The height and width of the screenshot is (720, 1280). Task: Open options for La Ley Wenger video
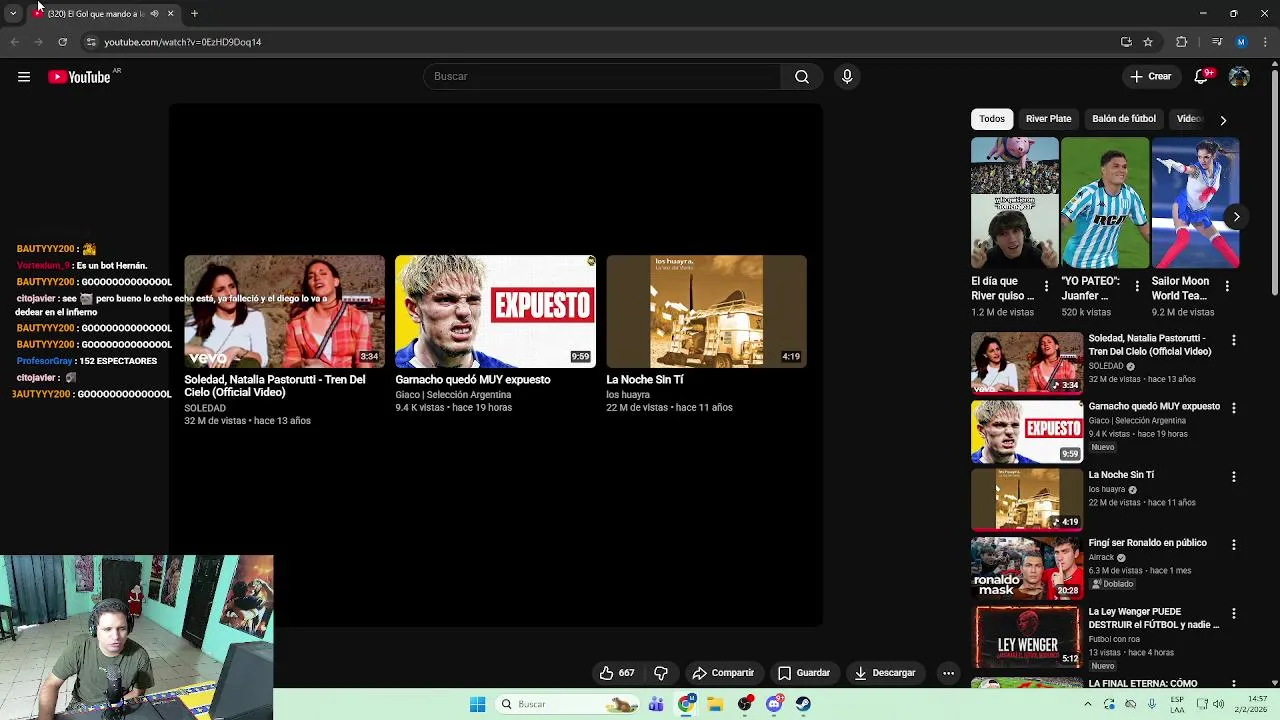pos(1234,614)
